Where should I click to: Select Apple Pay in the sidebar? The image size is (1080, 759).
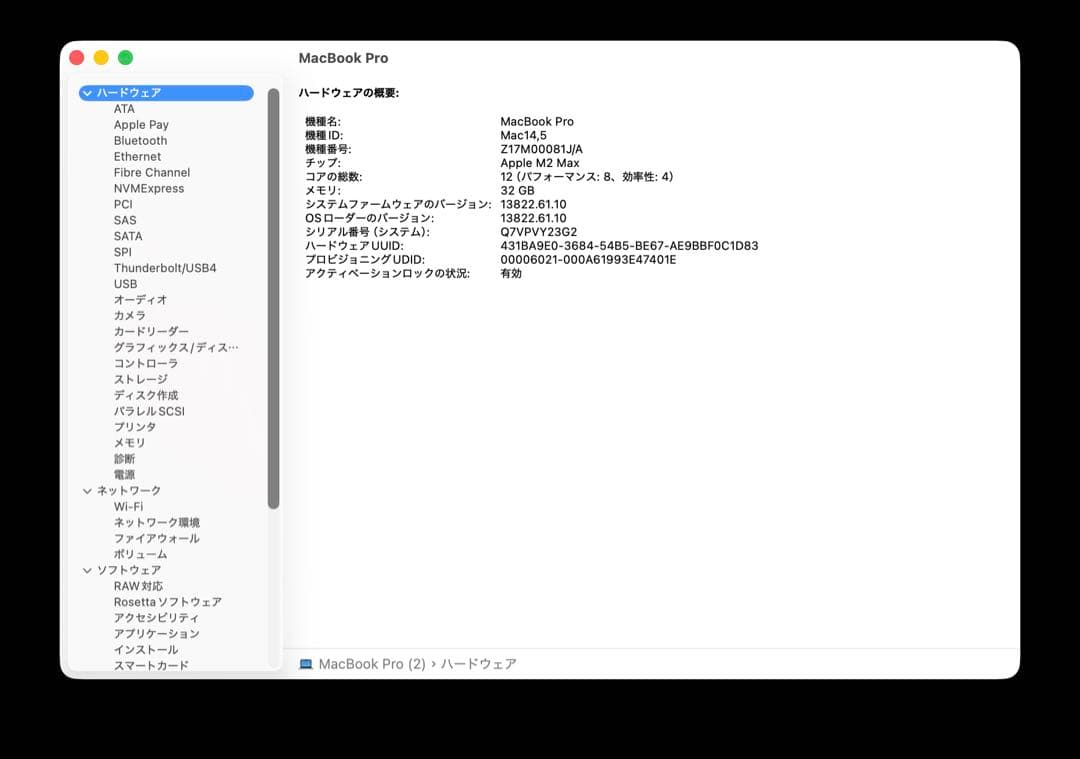(x=141, y=124)
